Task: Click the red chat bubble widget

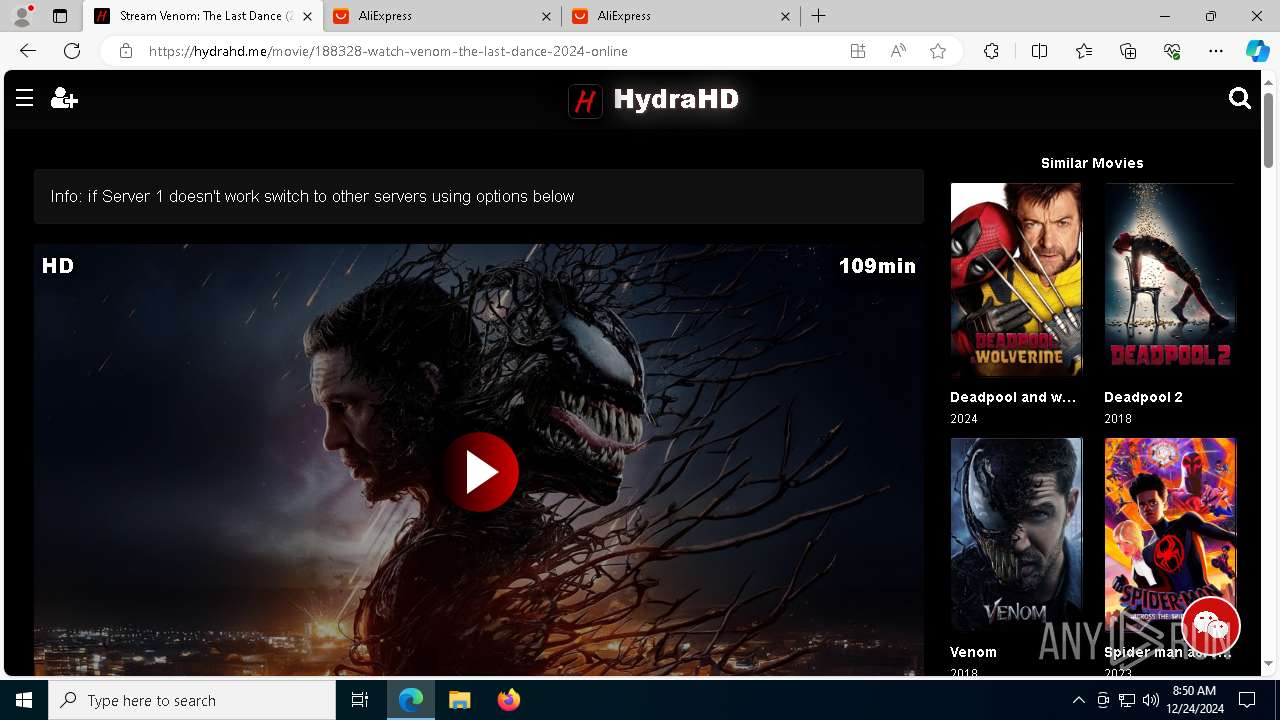Action: click(x=1211, y=626)
